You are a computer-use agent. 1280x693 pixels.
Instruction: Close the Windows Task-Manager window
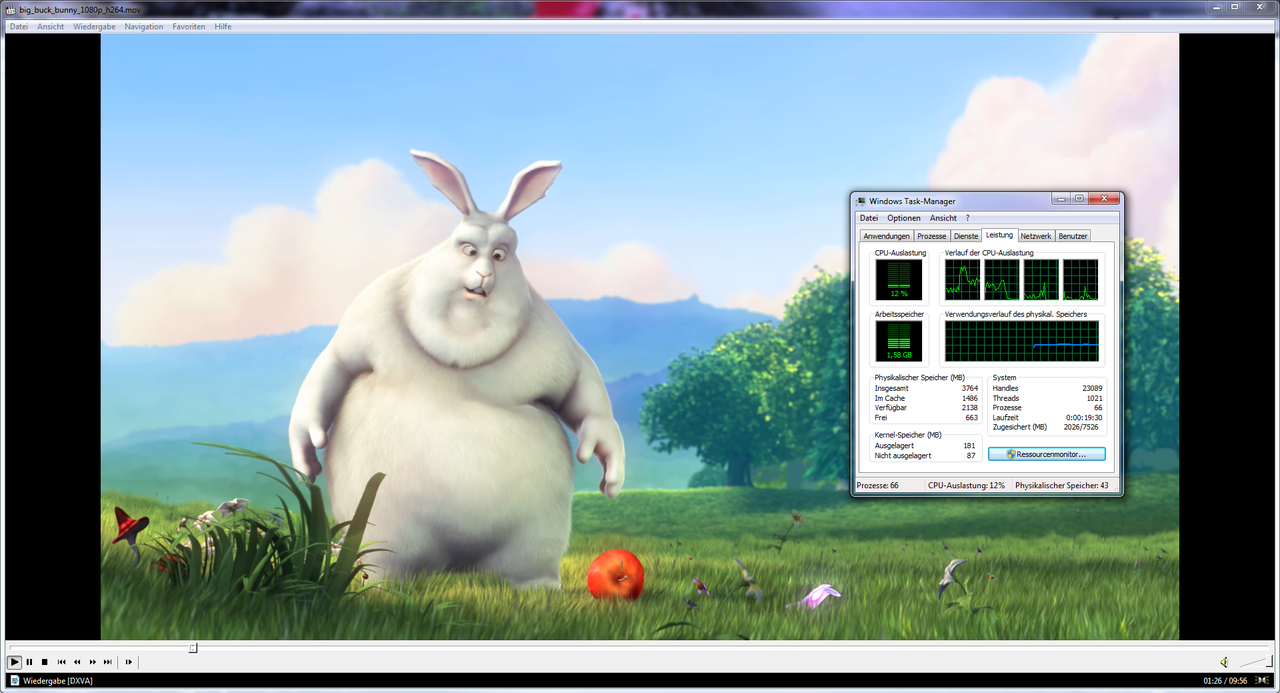point(1104,199)
